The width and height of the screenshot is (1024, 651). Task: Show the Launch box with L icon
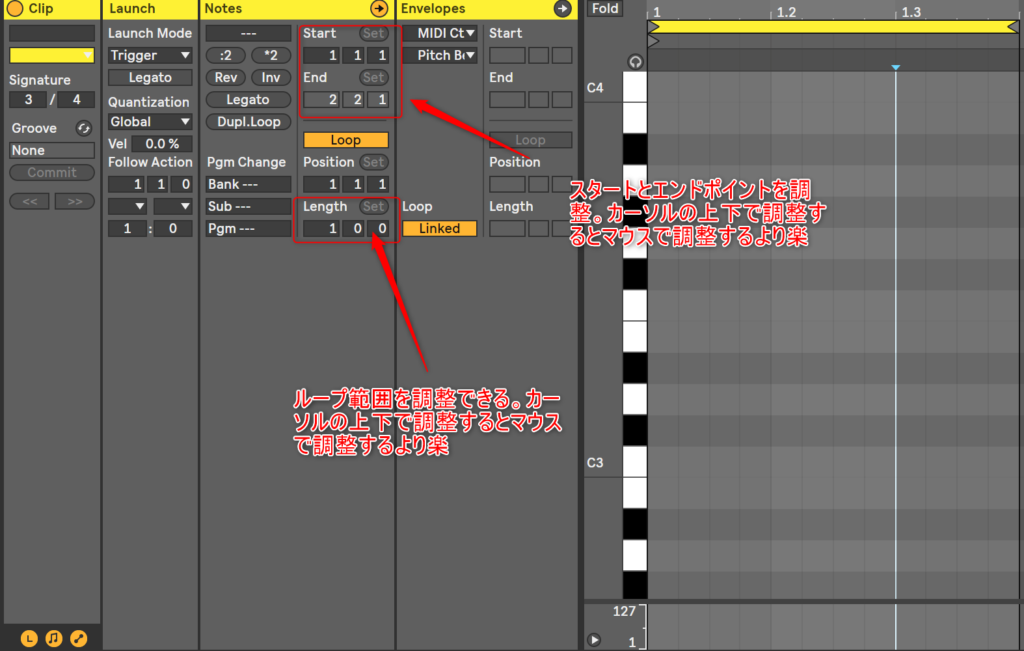29,637
